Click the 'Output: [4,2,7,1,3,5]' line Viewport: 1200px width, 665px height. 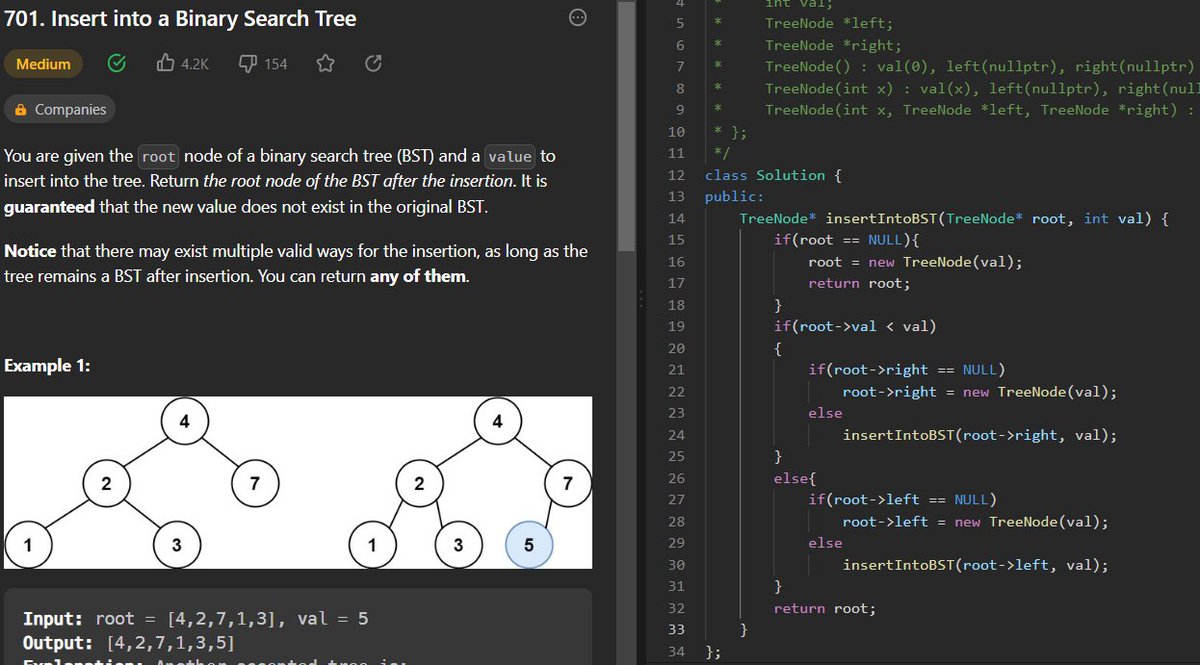[x=128, y=642]
